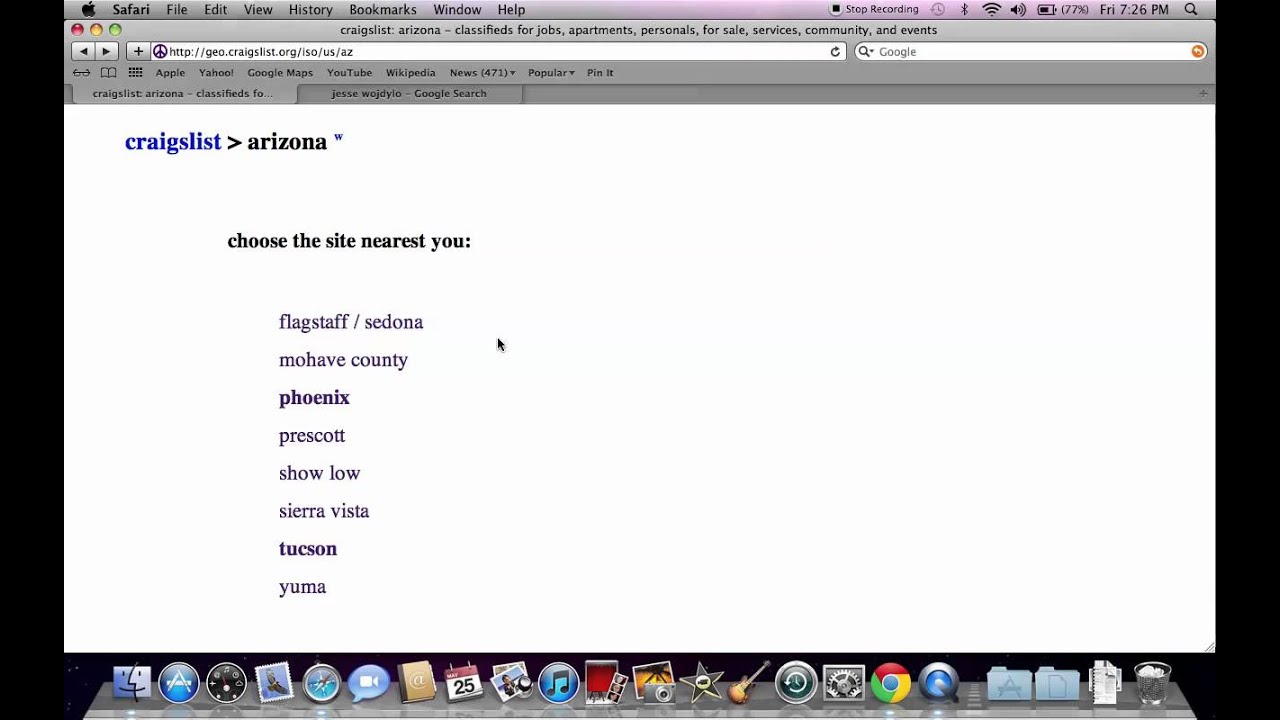Open Mail stamp icon in dock
This screenshot has height=720, width=1280.
point(274,683)
